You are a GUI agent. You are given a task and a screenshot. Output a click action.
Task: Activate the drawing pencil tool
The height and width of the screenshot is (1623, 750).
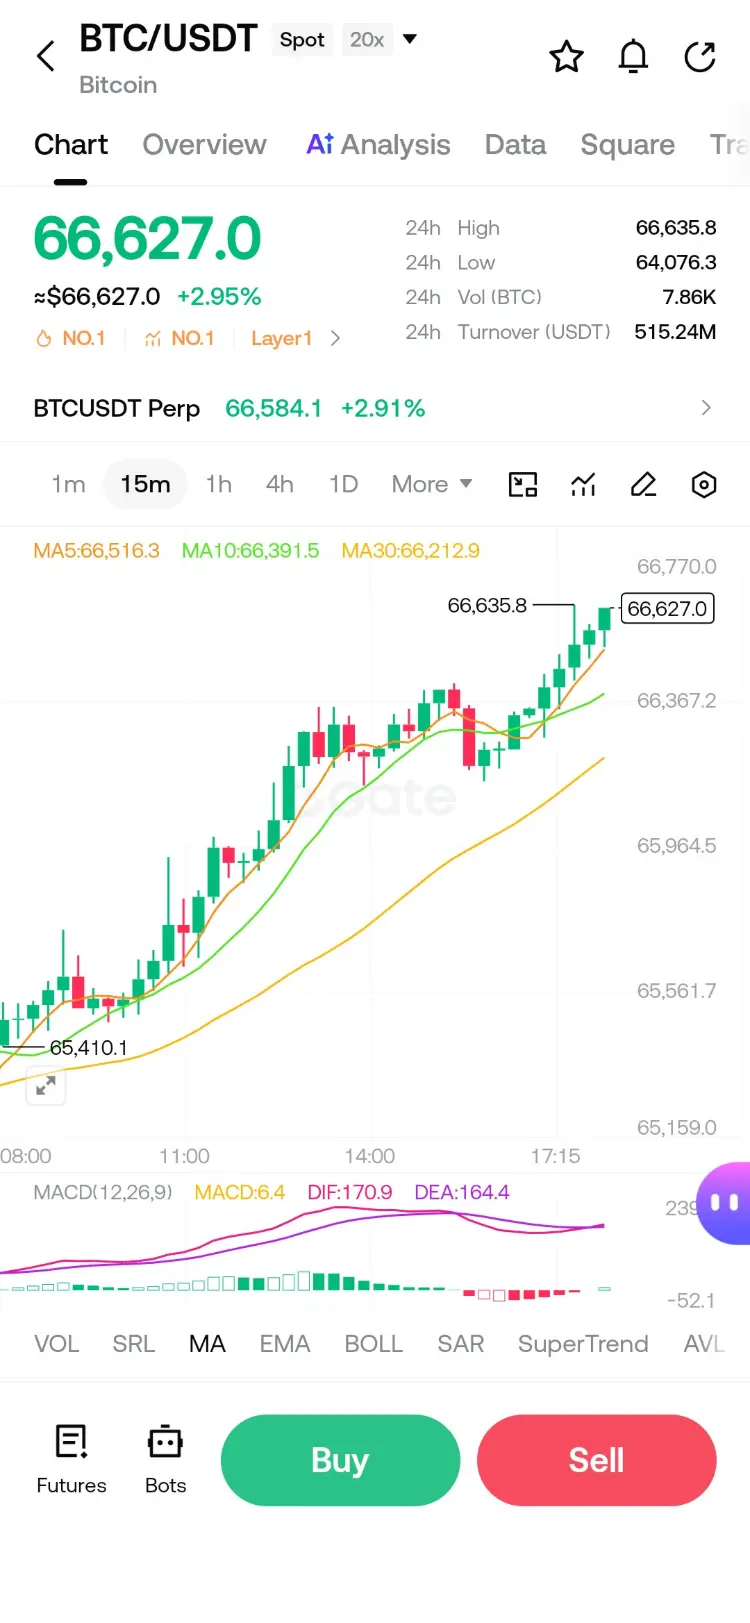(x=643, y=485)
